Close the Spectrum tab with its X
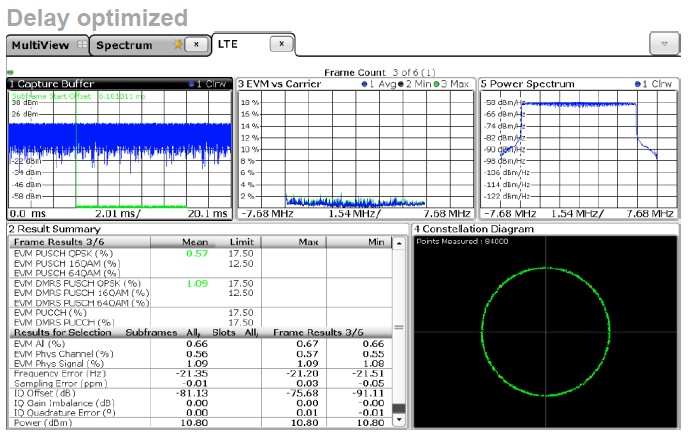This screenshot has width=690, height=435. [197, 45]
